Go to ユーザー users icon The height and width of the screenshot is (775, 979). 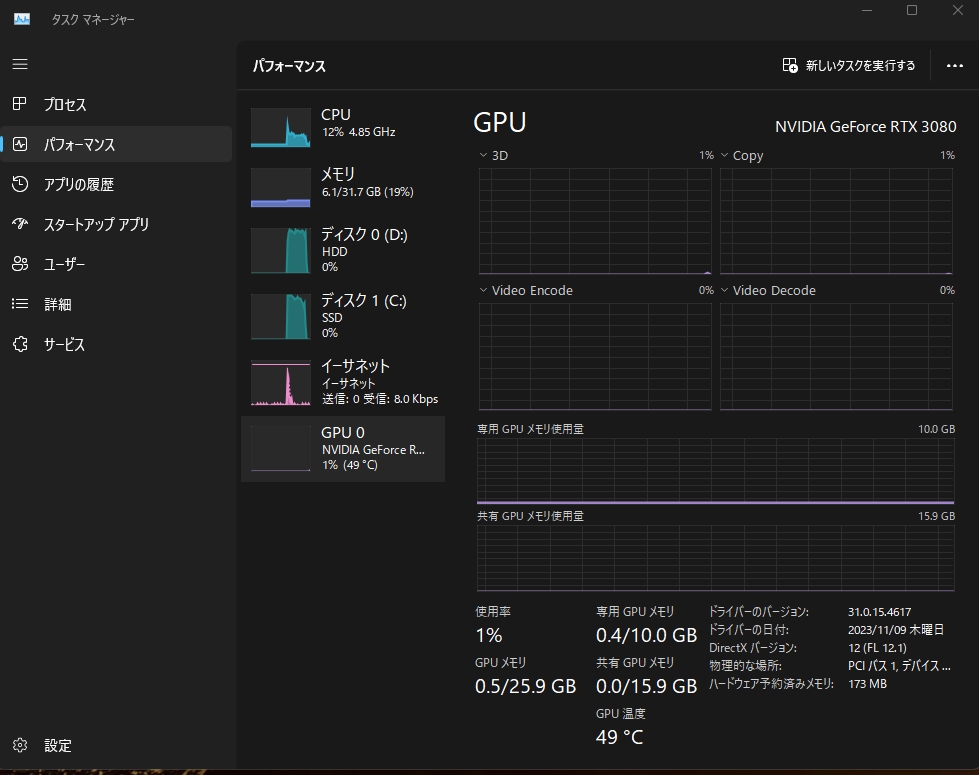pos(20,264)
